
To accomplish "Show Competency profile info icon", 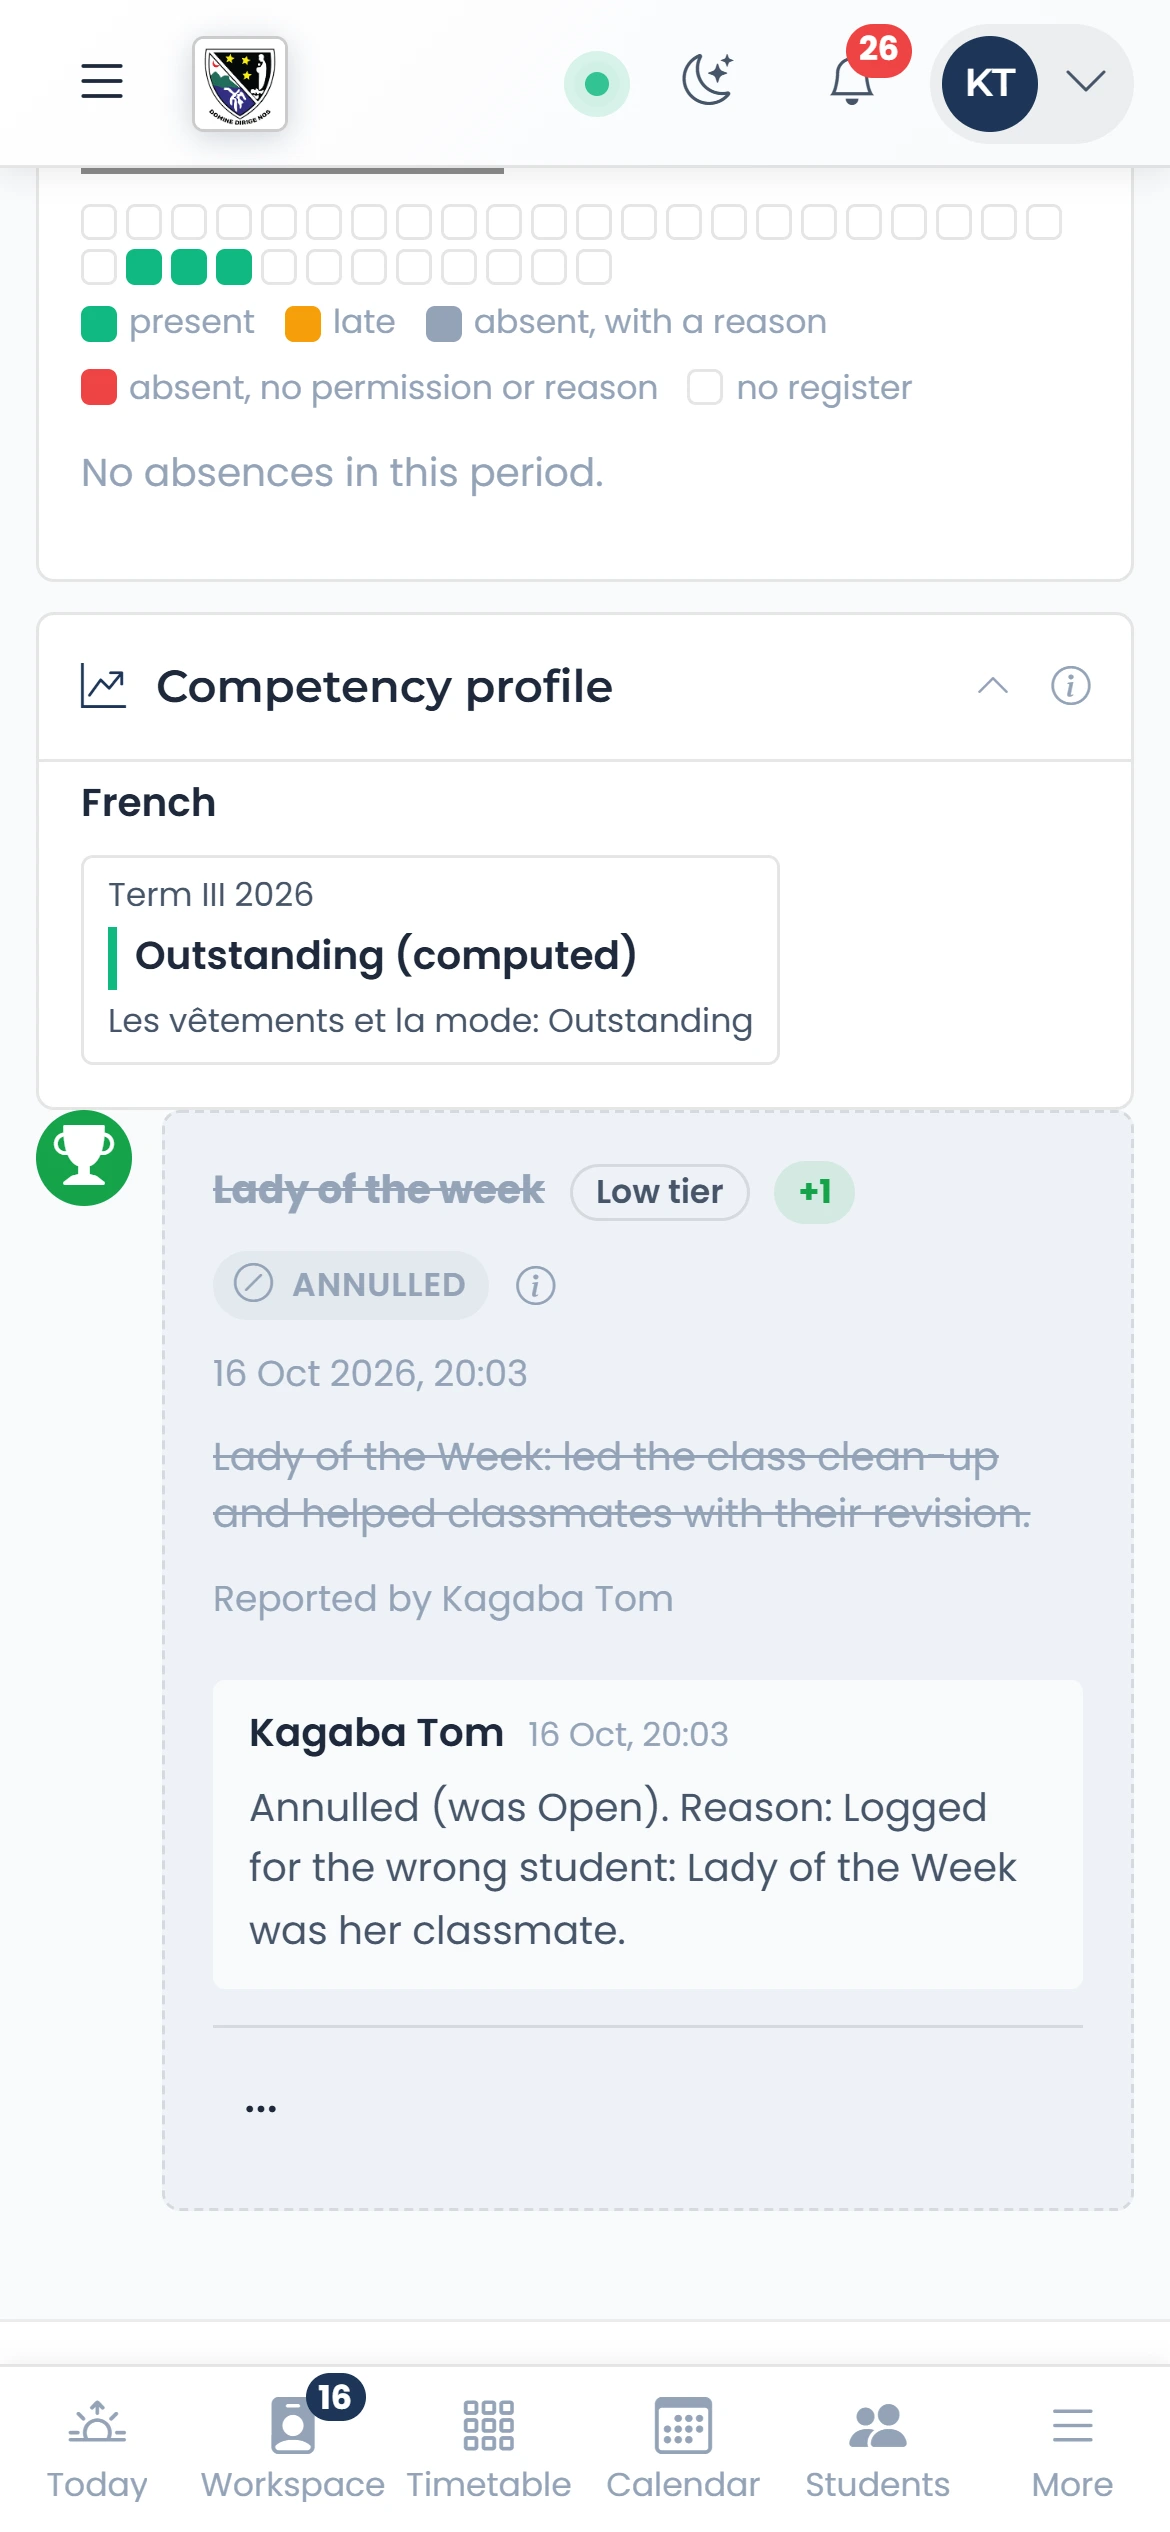I will pyautogui.click(x=1071, y=686).
